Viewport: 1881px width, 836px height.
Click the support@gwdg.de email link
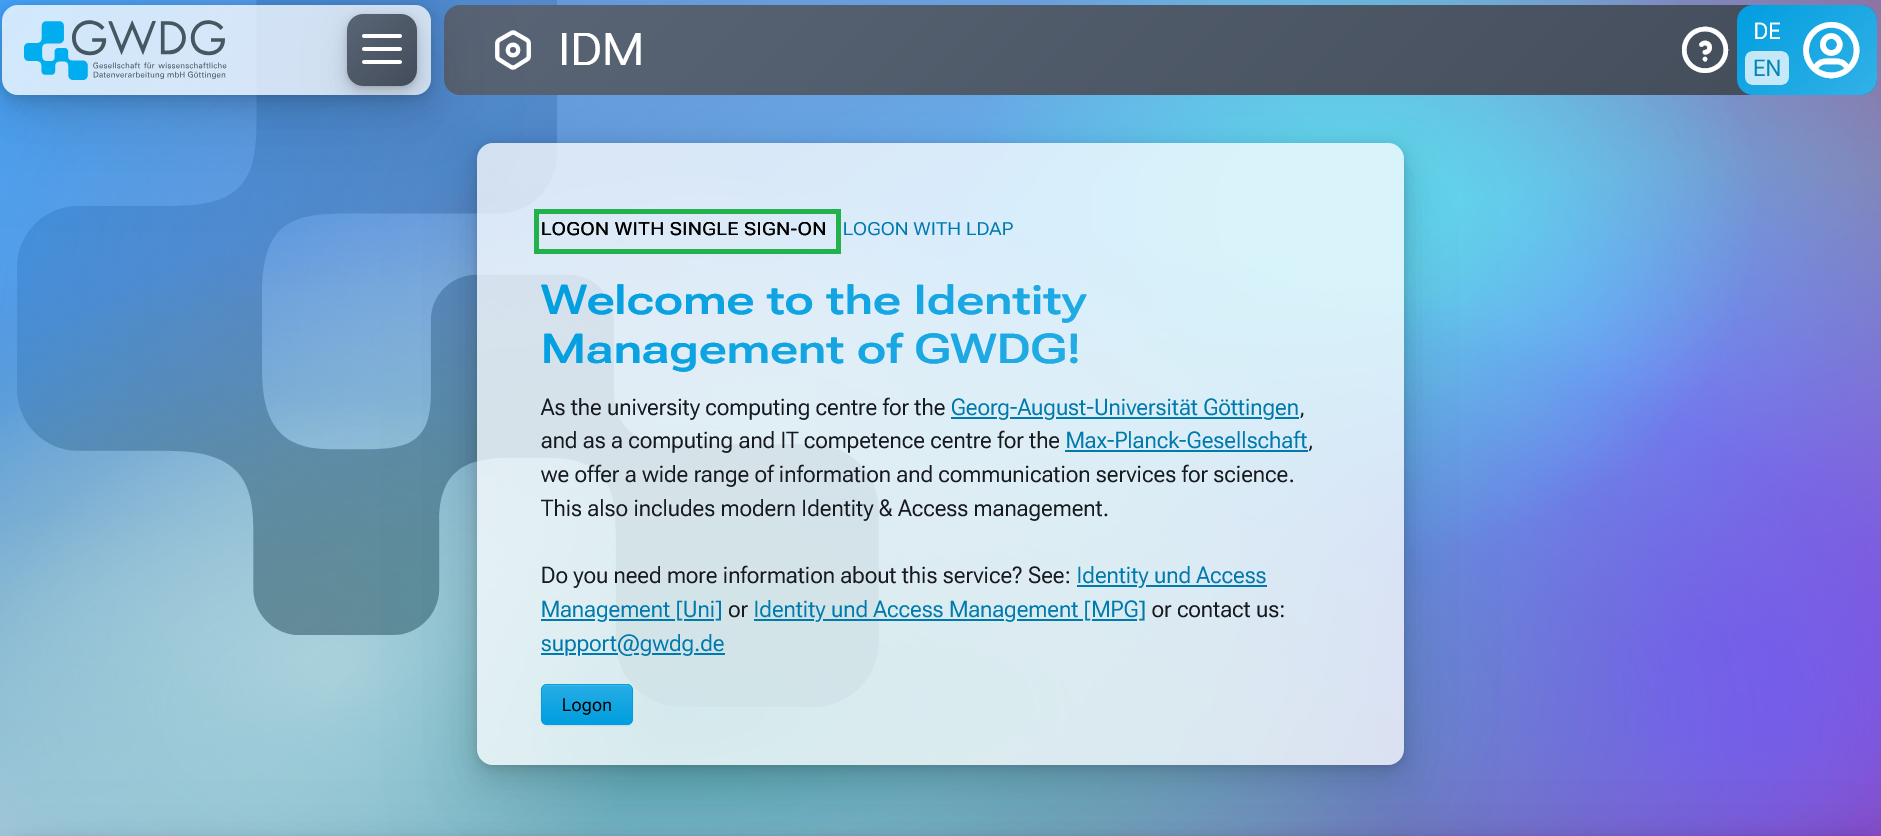[x=632, y=643]
